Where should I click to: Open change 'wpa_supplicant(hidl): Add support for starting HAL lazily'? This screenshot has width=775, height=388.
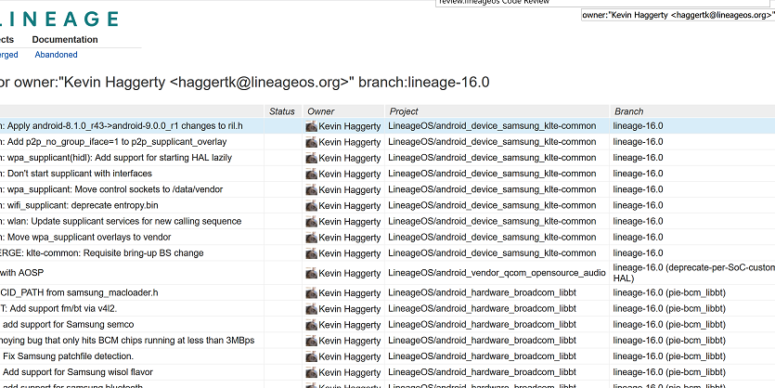tap(119, 158)
